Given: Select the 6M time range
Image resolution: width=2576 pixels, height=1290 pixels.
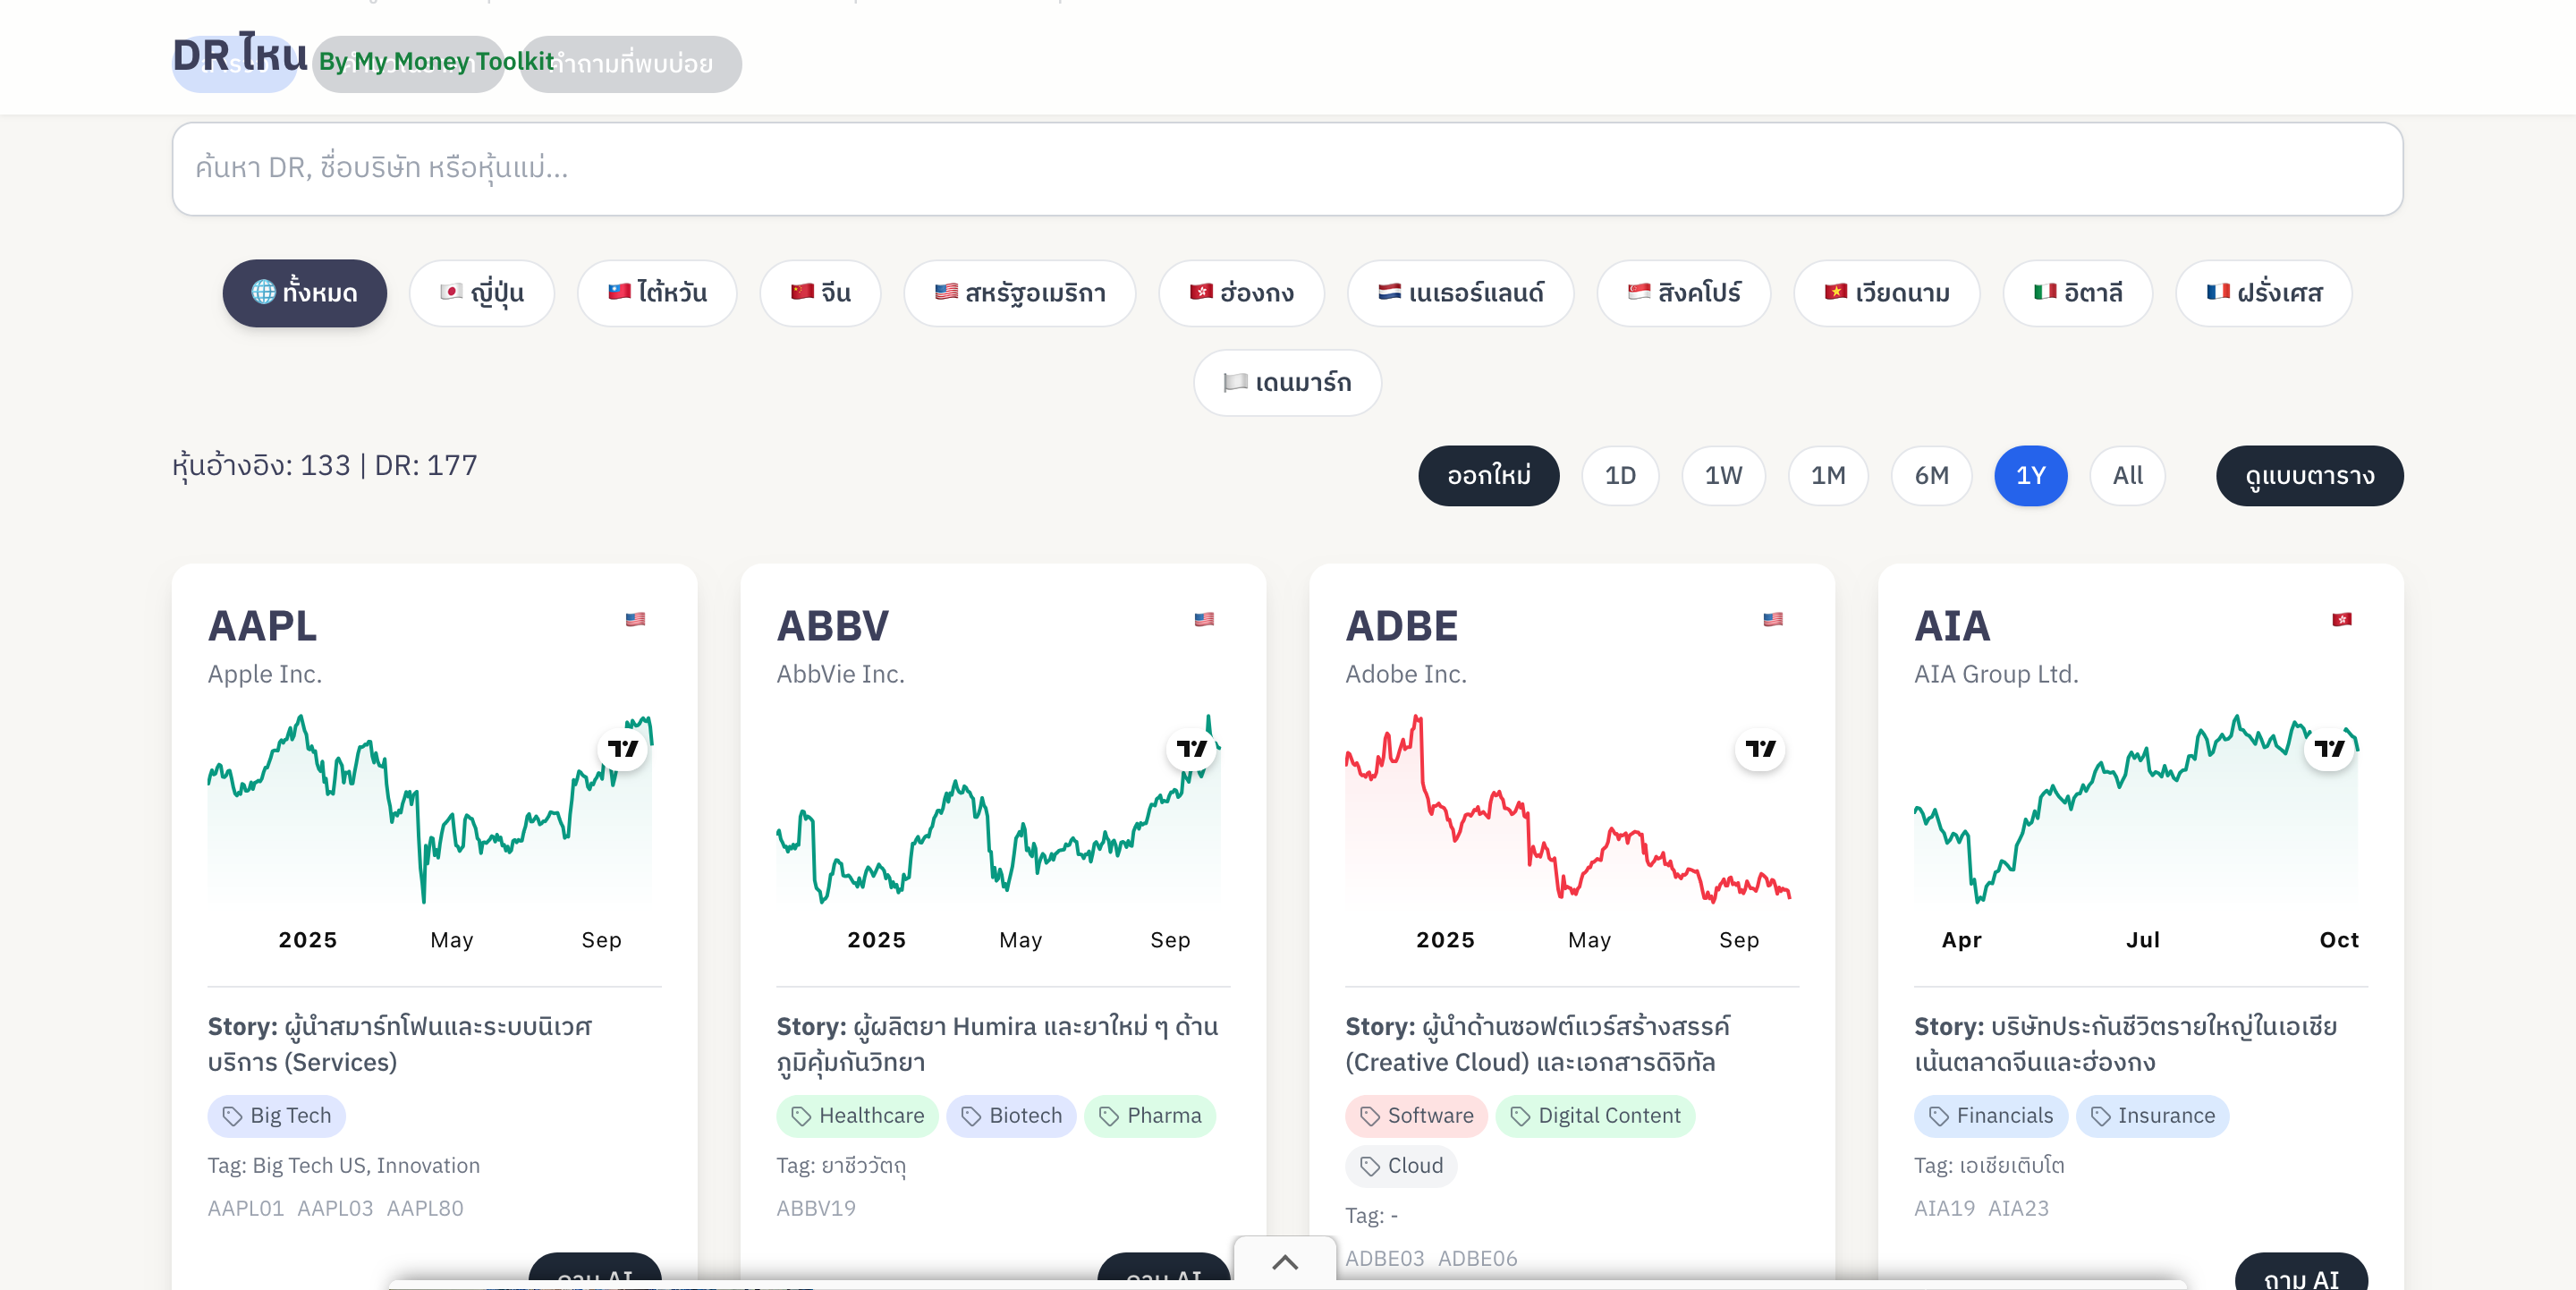Looking at the screenshot, I should click(1931, 476).
